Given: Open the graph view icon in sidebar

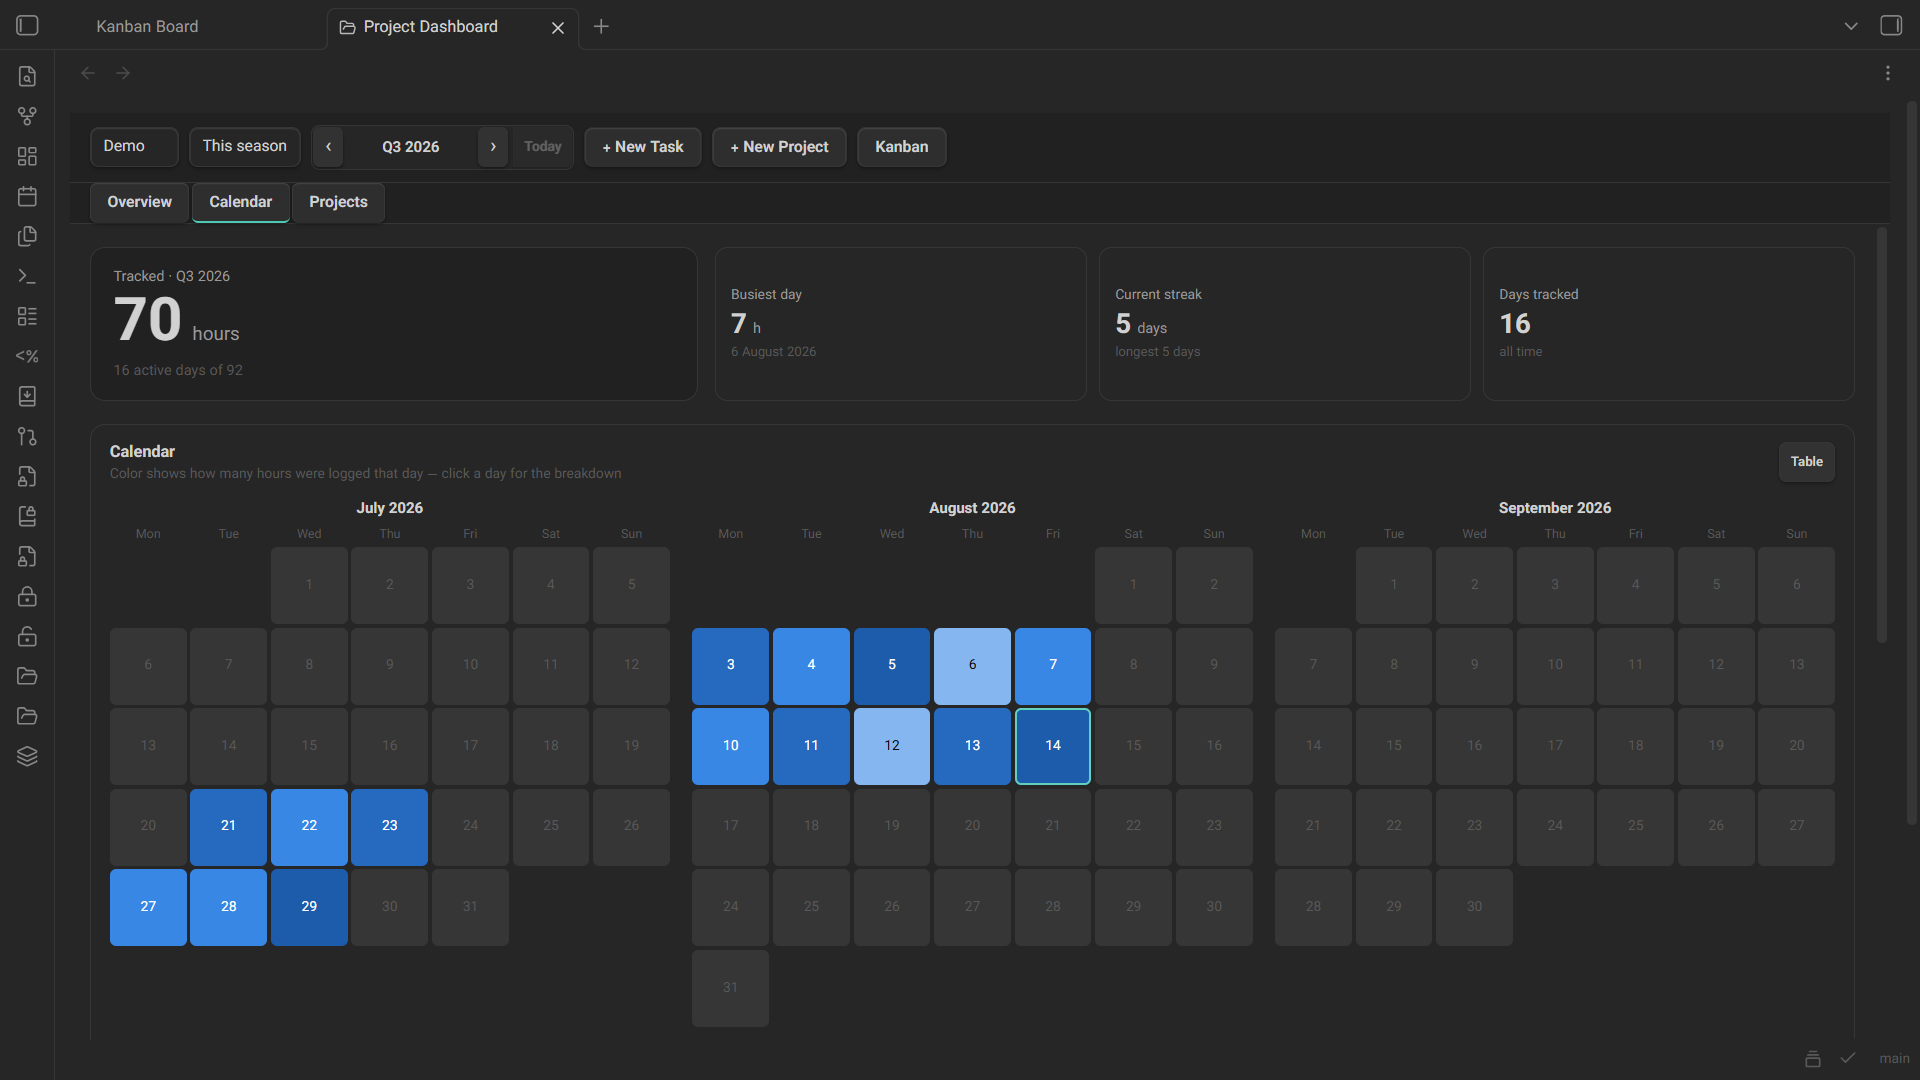Looking at the screenshot, I should tap(27, 116).
